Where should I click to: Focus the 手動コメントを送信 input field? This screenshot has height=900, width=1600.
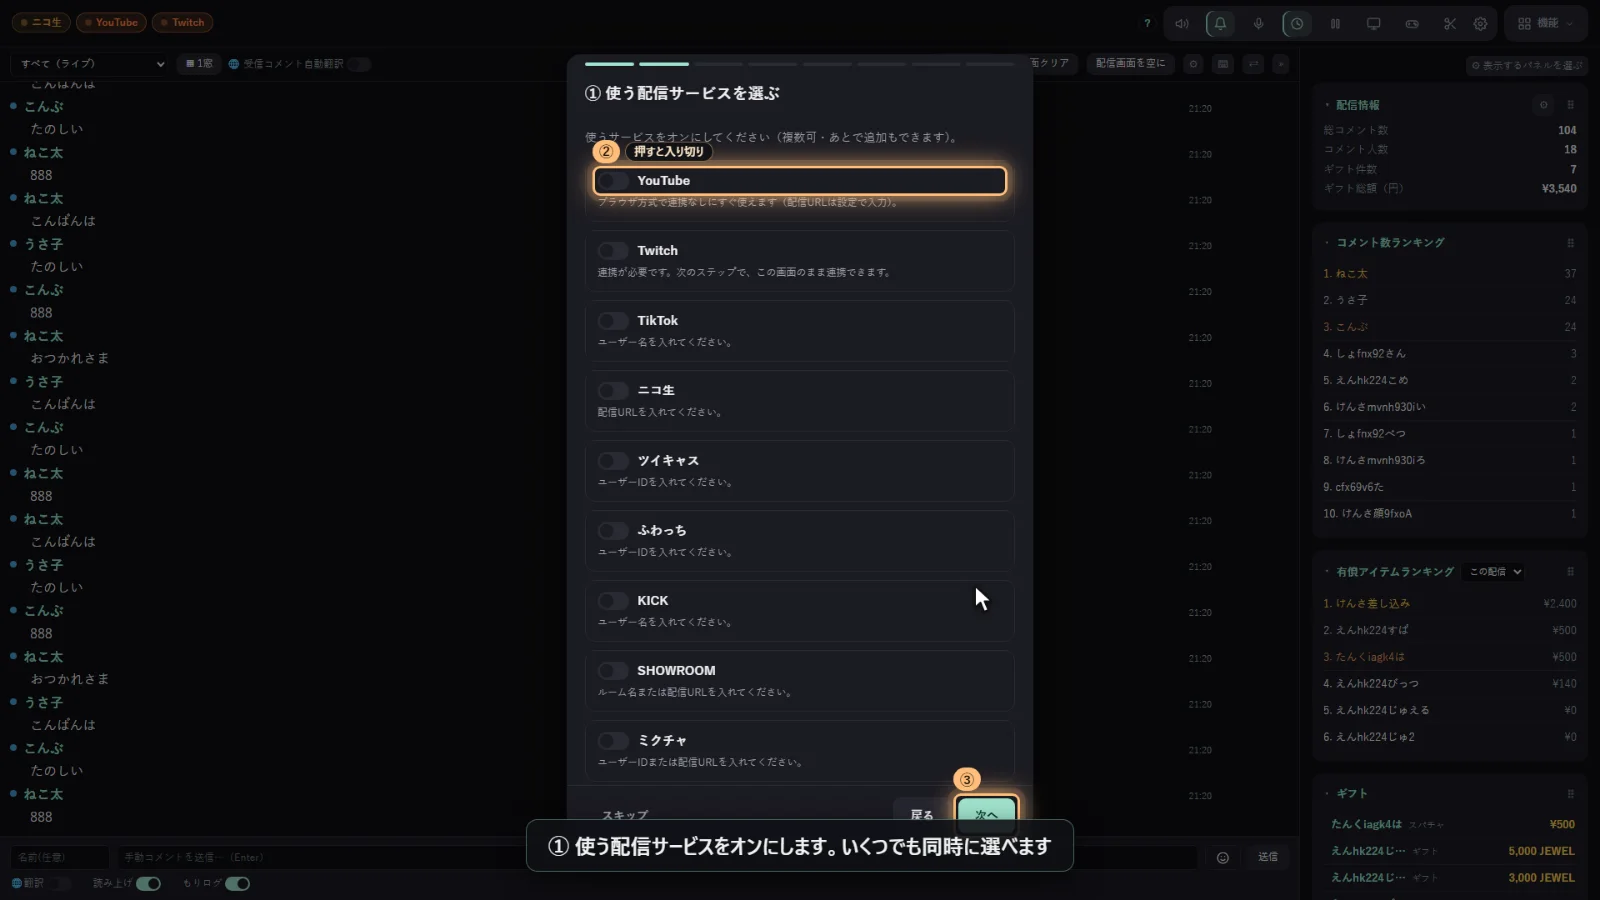[655, 857]
